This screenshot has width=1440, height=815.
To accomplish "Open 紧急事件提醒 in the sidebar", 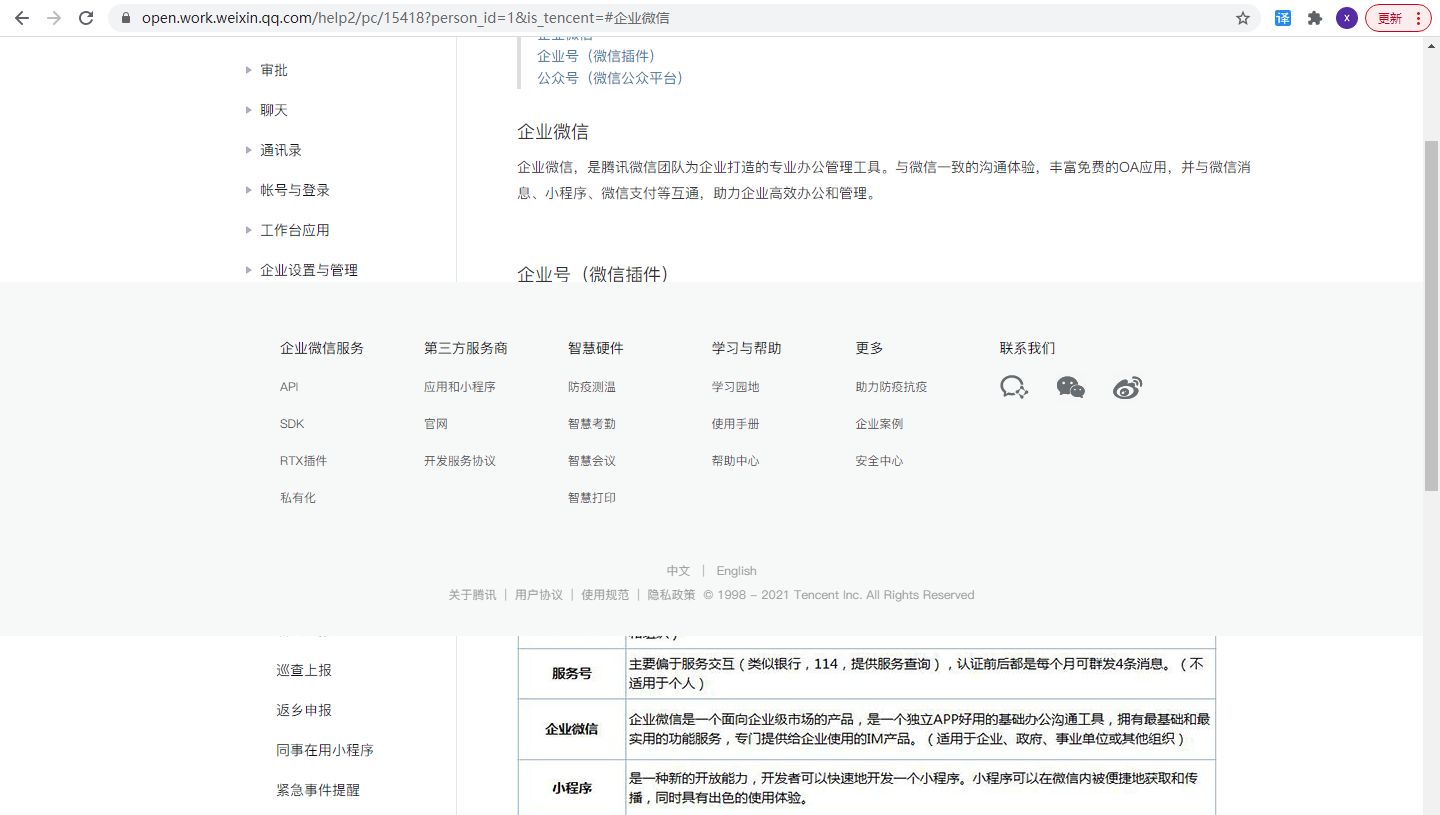I will pyautogui.click(x=318, y=790).
